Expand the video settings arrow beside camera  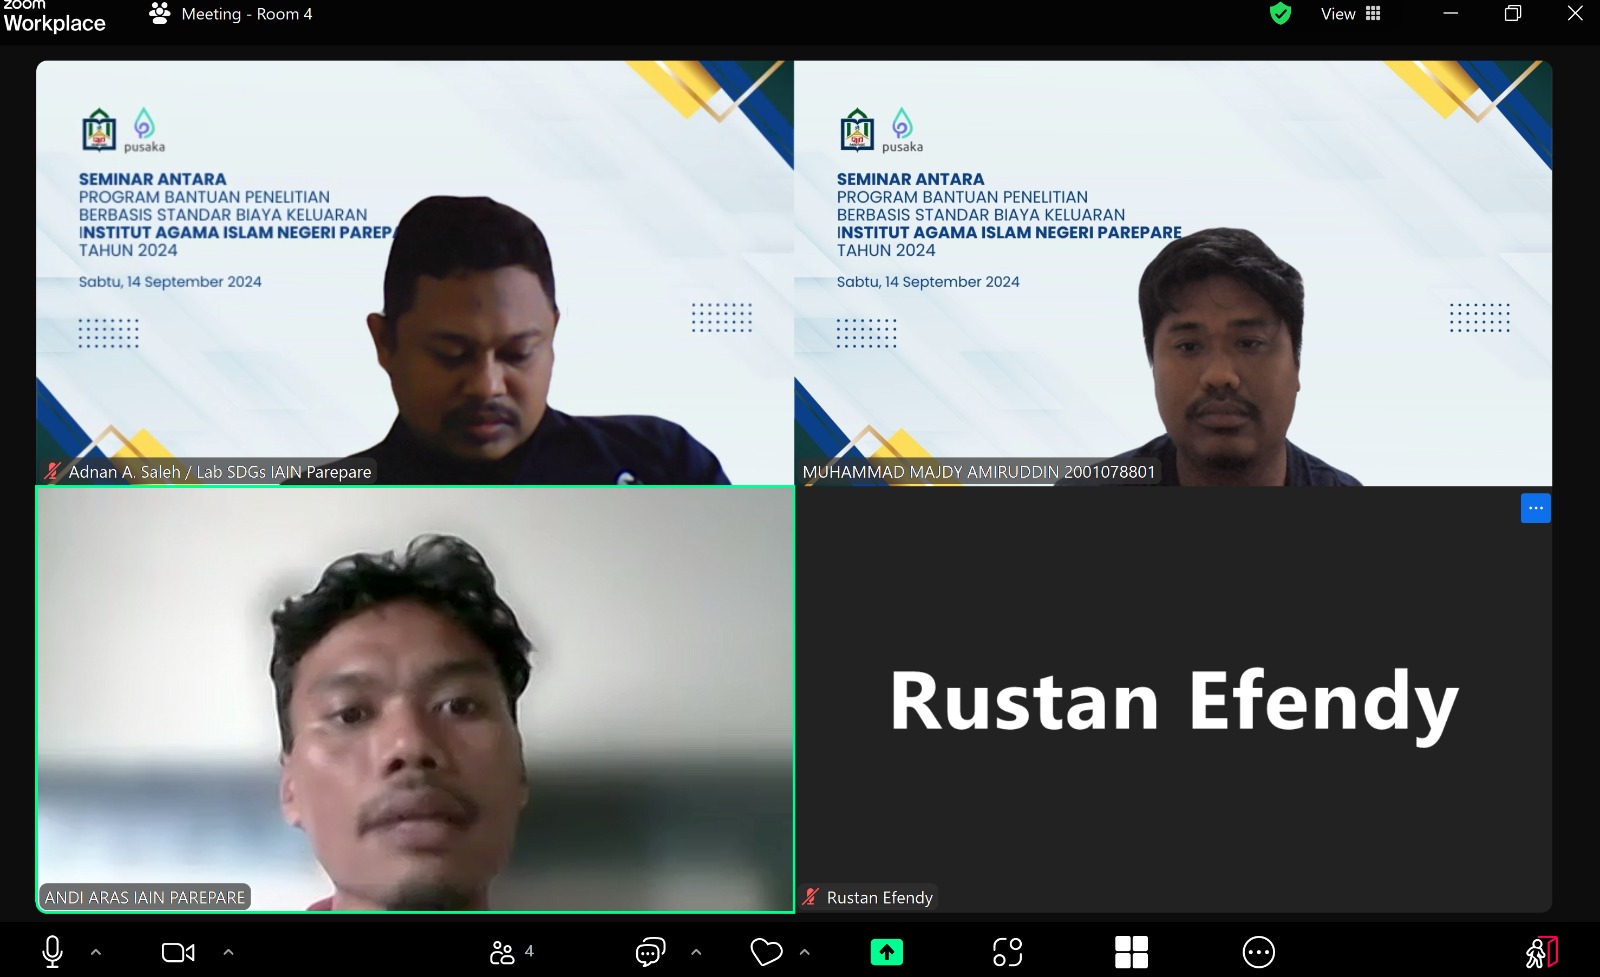tap(228, 952)
